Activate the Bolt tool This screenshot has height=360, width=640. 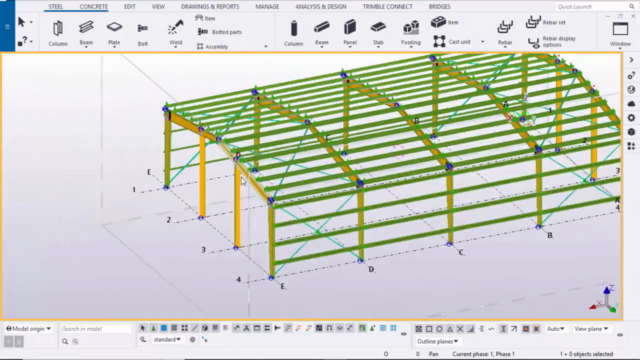[x=142, y=33]
